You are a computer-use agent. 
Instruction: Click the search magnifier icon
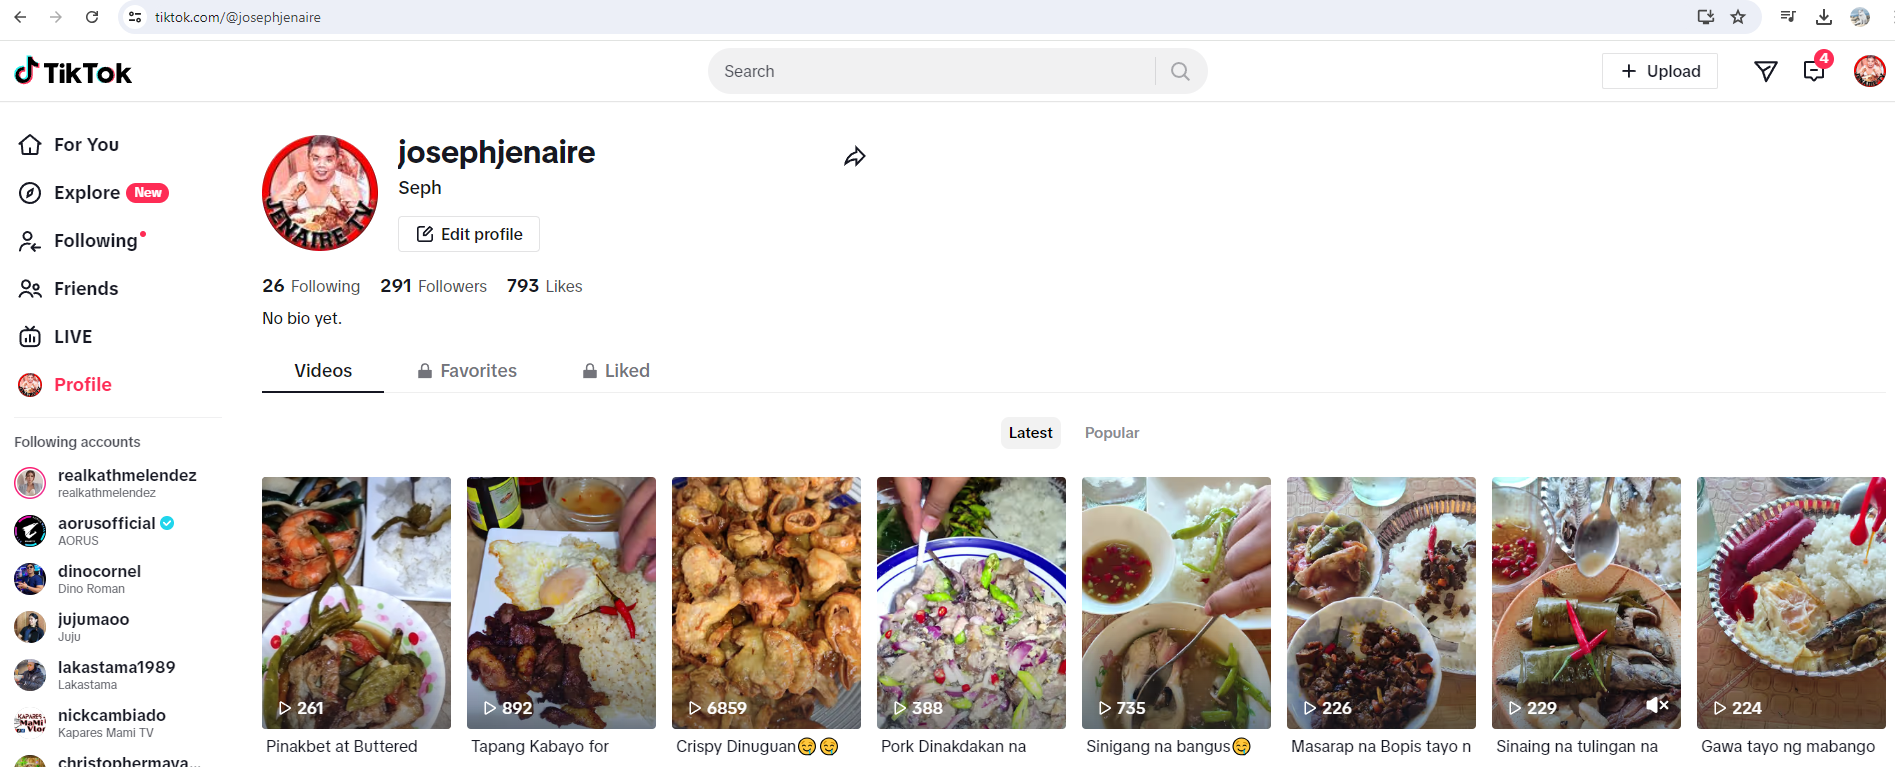tap(1180, 72)
